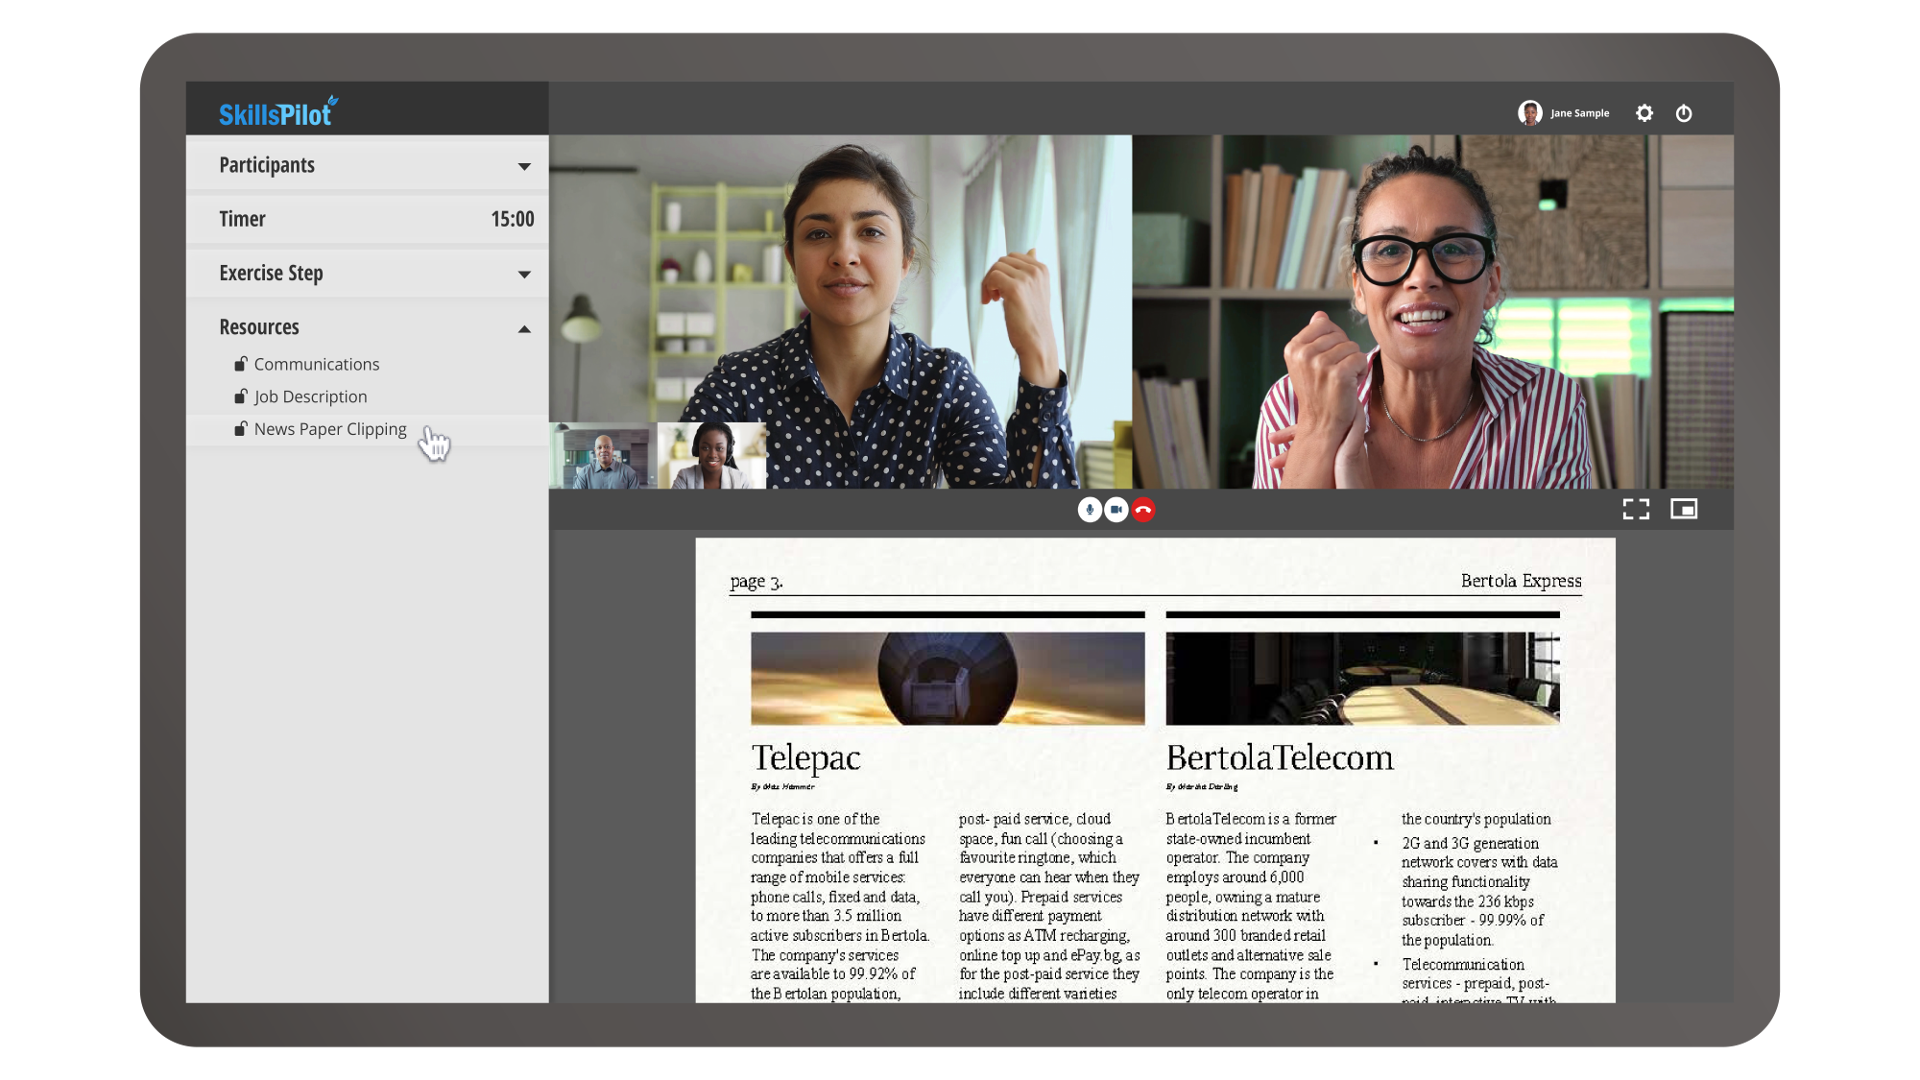Image resolution: width=1920 pixels, height=1080 pixels.
Task: Expand the Exercise Step section arrow
Action: click(524, 274)
